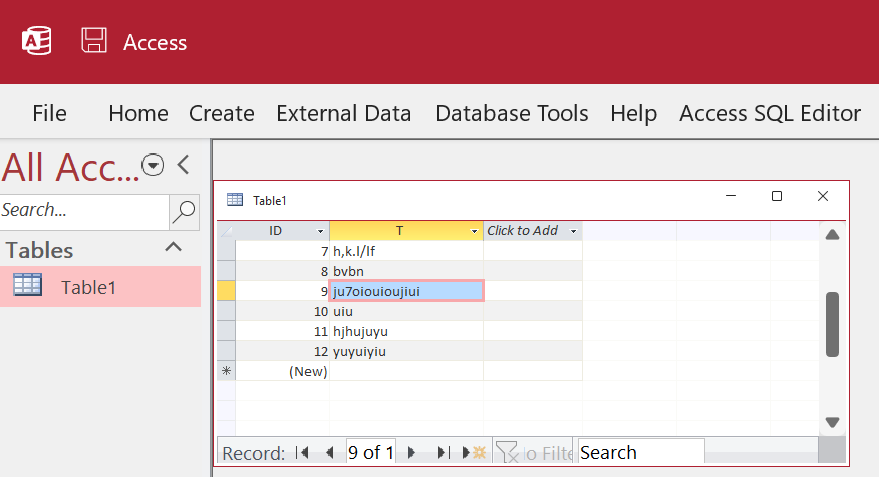Go to the first record
The height and width of the screenshot is (477, 879).
(303, 452)
